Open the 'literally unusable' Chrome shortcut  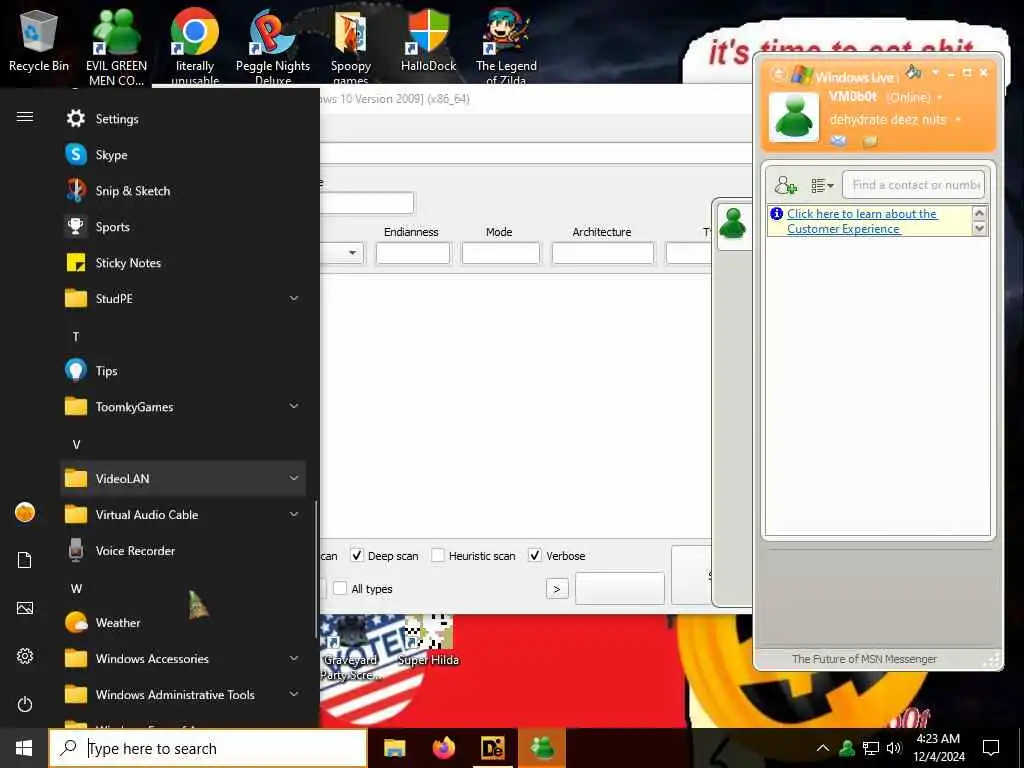tap(195, 47)
